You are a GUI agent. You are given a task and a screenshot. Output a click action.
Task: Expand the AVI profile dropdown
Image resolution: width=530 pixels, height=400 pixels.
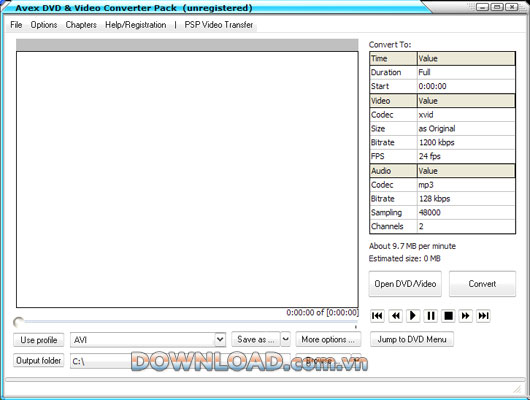pos(220,339)
